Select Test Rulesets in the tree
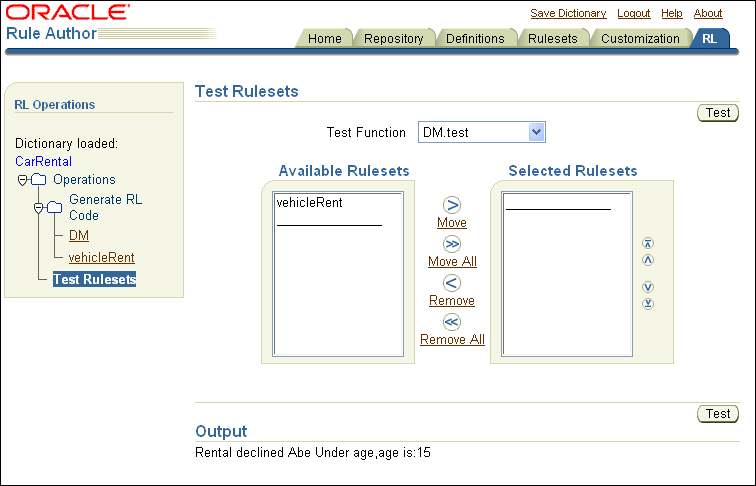756x486 pixels. click(x=94, y=279)
